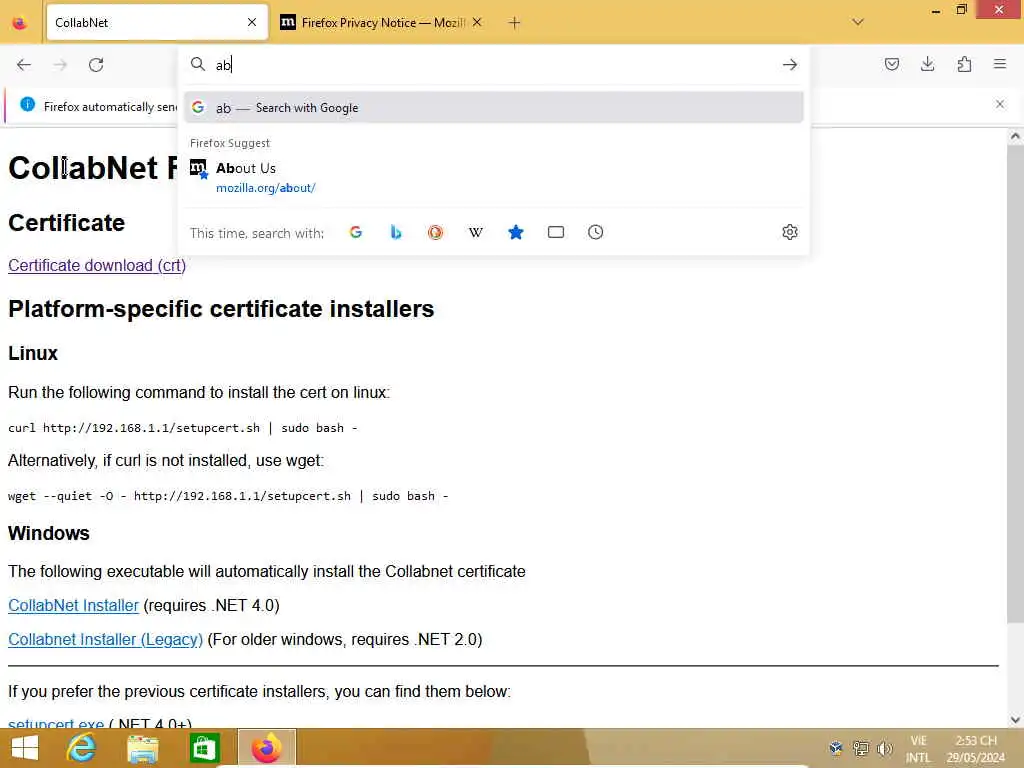This screenshot has height=768, width=1024.
Task: Open the Firefox application menu
Action: [1000, 64]
